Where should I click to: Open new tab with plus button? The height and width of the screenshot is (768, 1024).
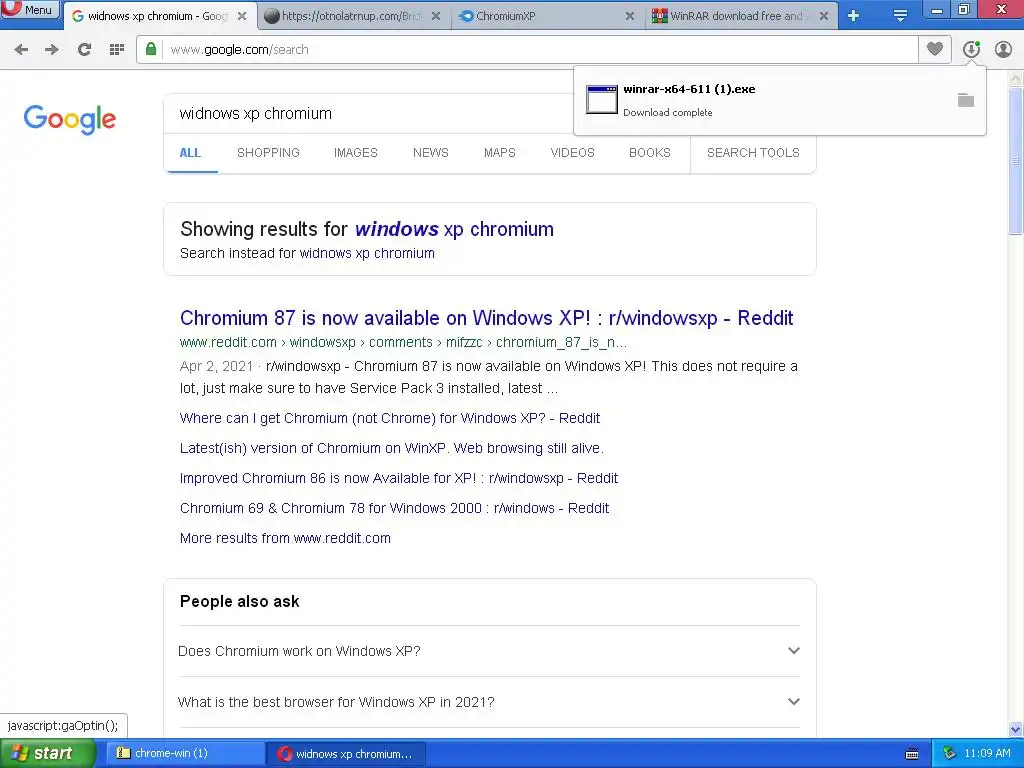click(853, 16)
